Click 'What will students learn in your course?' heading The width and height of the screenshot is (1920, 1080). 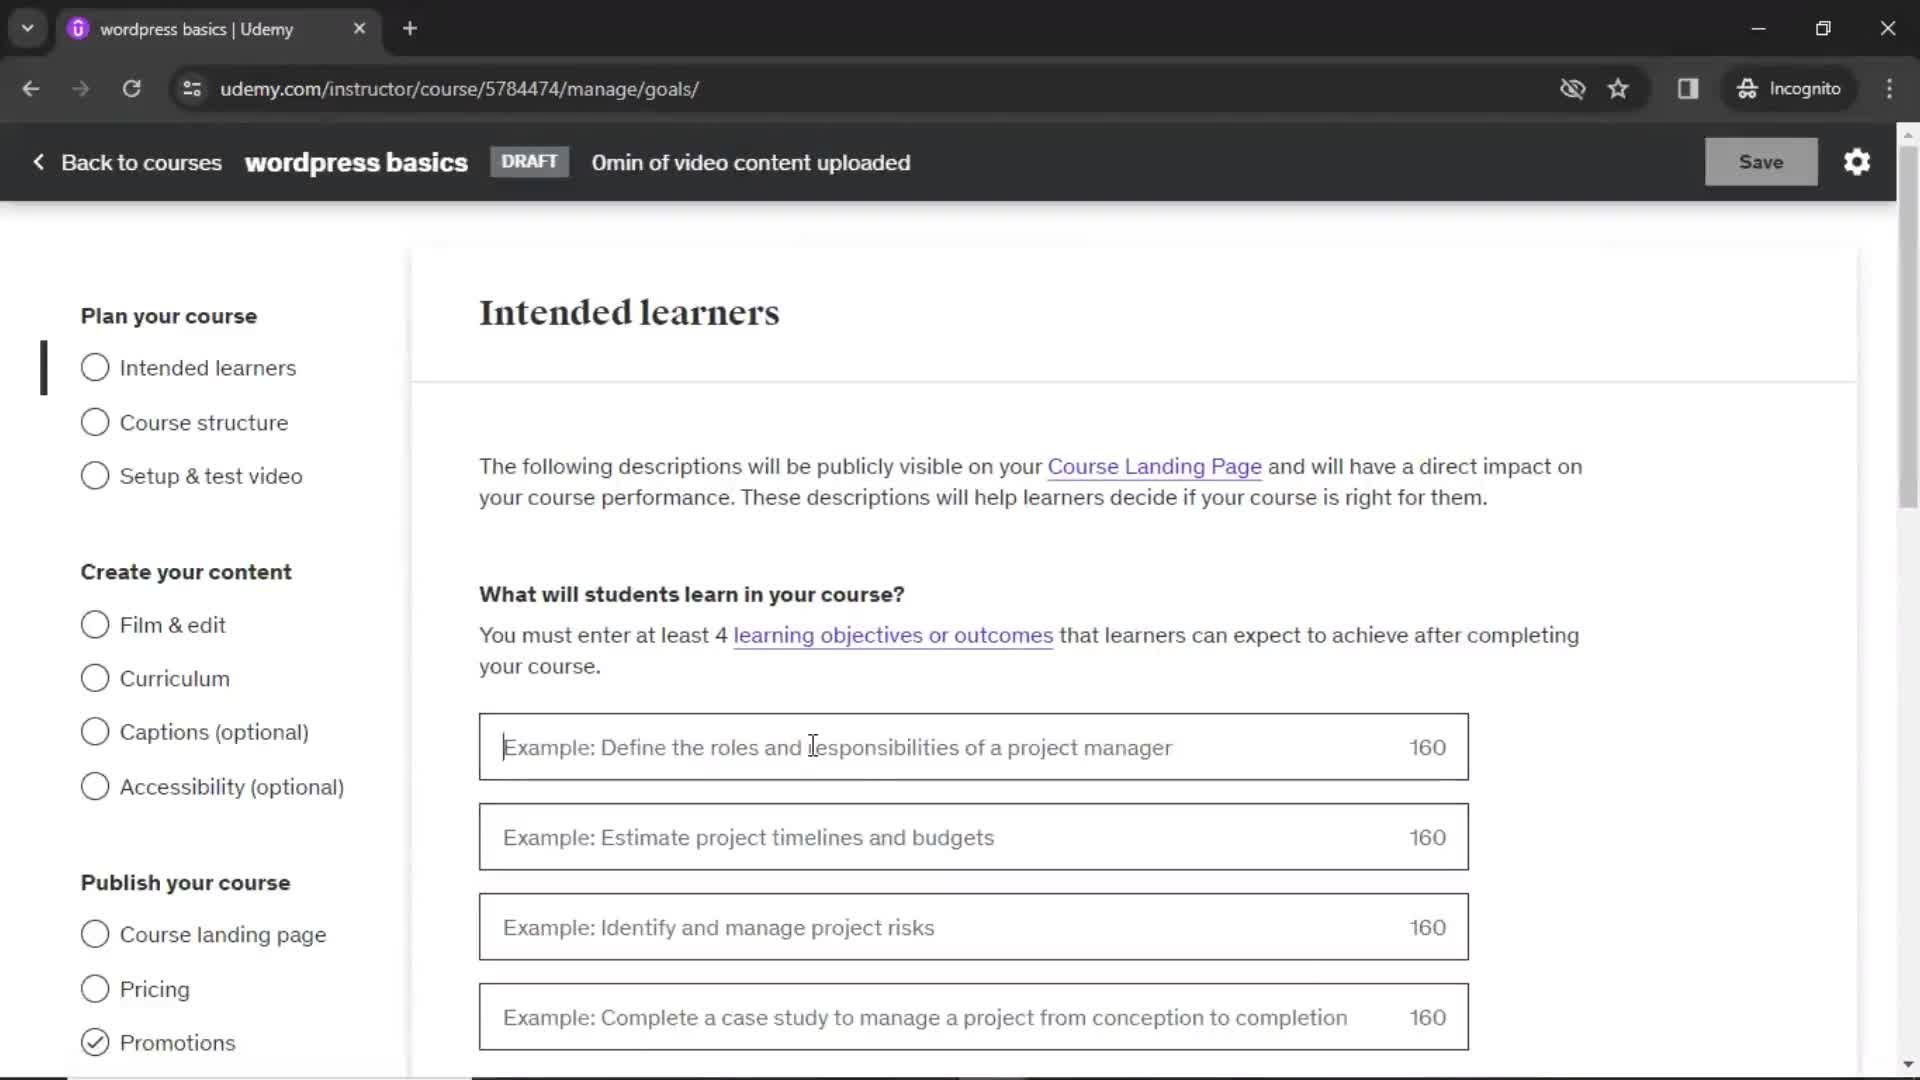coord(692,595)
